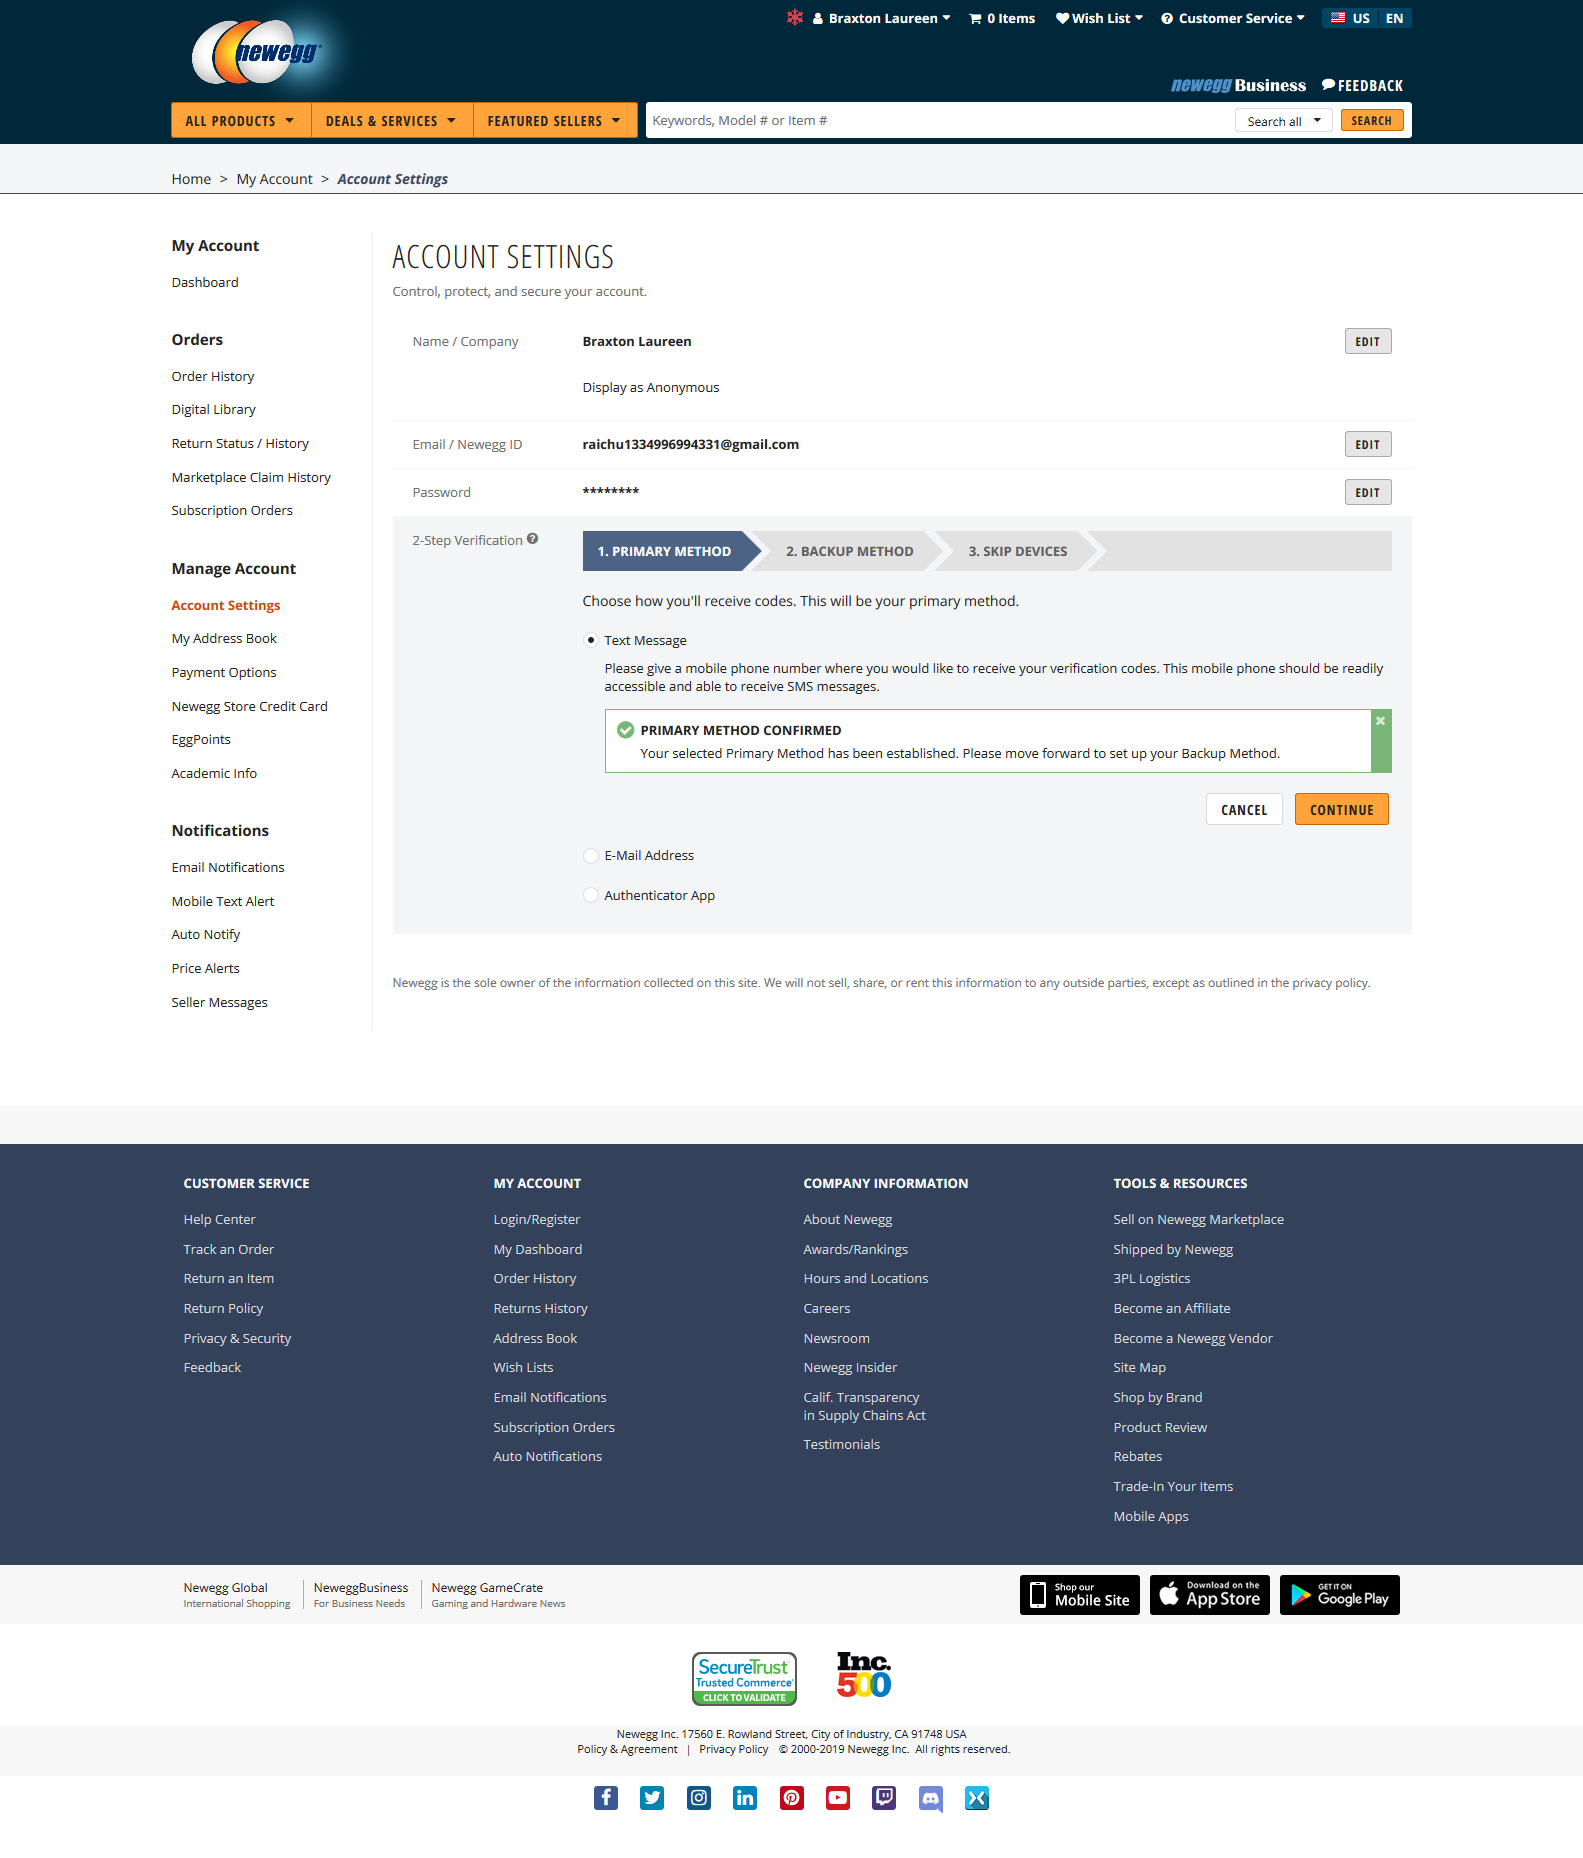Go to My Account in the breadcrumb
The height and width of the screenshot is (1858, 1583).
point(275,179)
